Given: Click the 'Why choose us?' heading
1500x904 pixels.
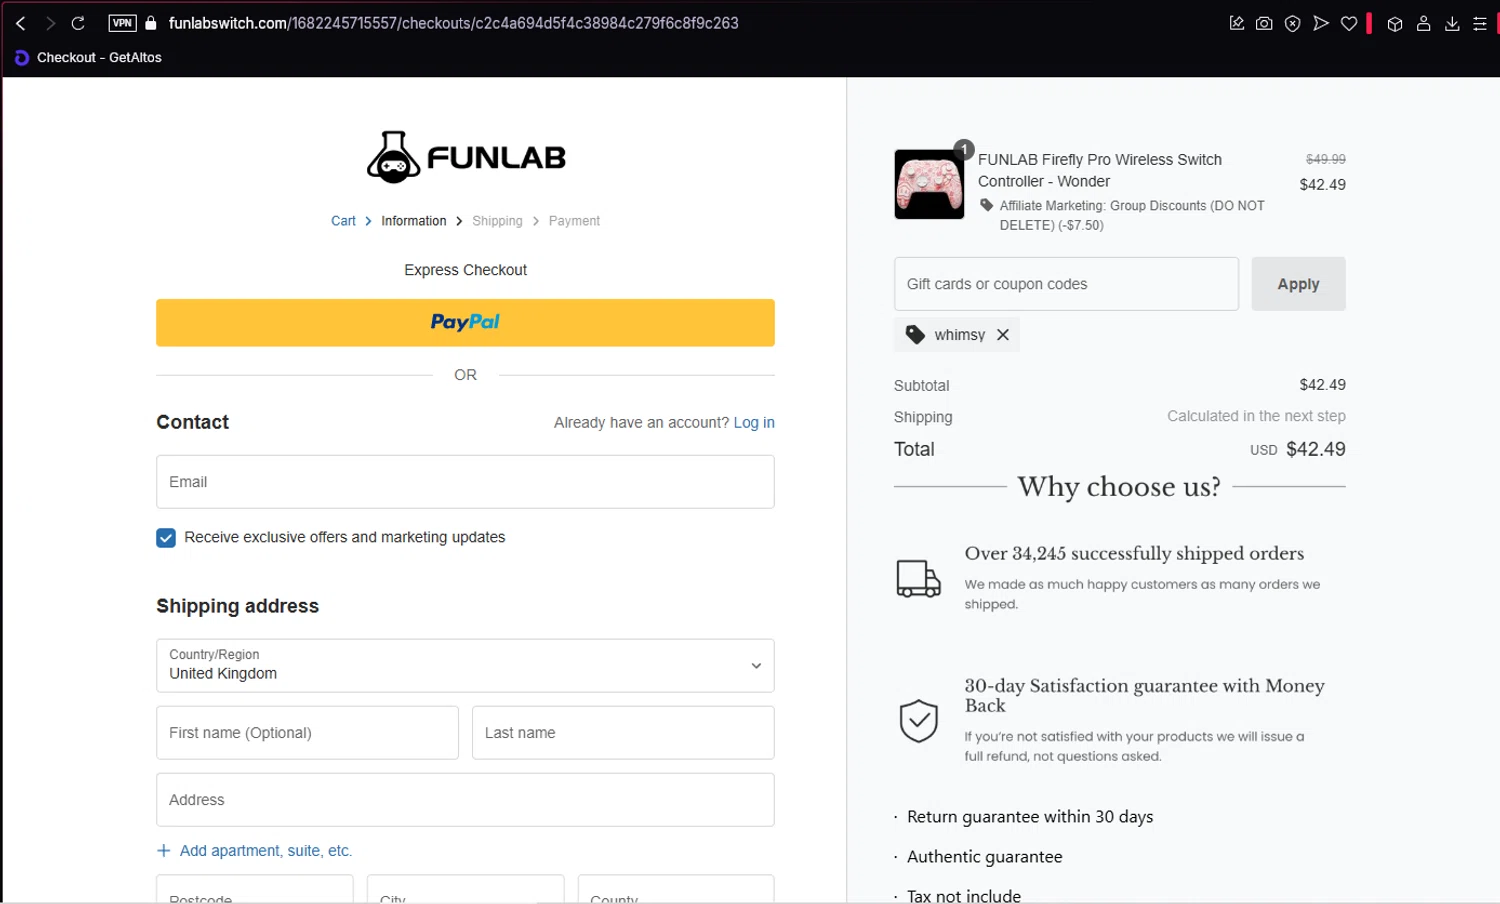Looking at the screenshot, I should [x=1119, y=487].
